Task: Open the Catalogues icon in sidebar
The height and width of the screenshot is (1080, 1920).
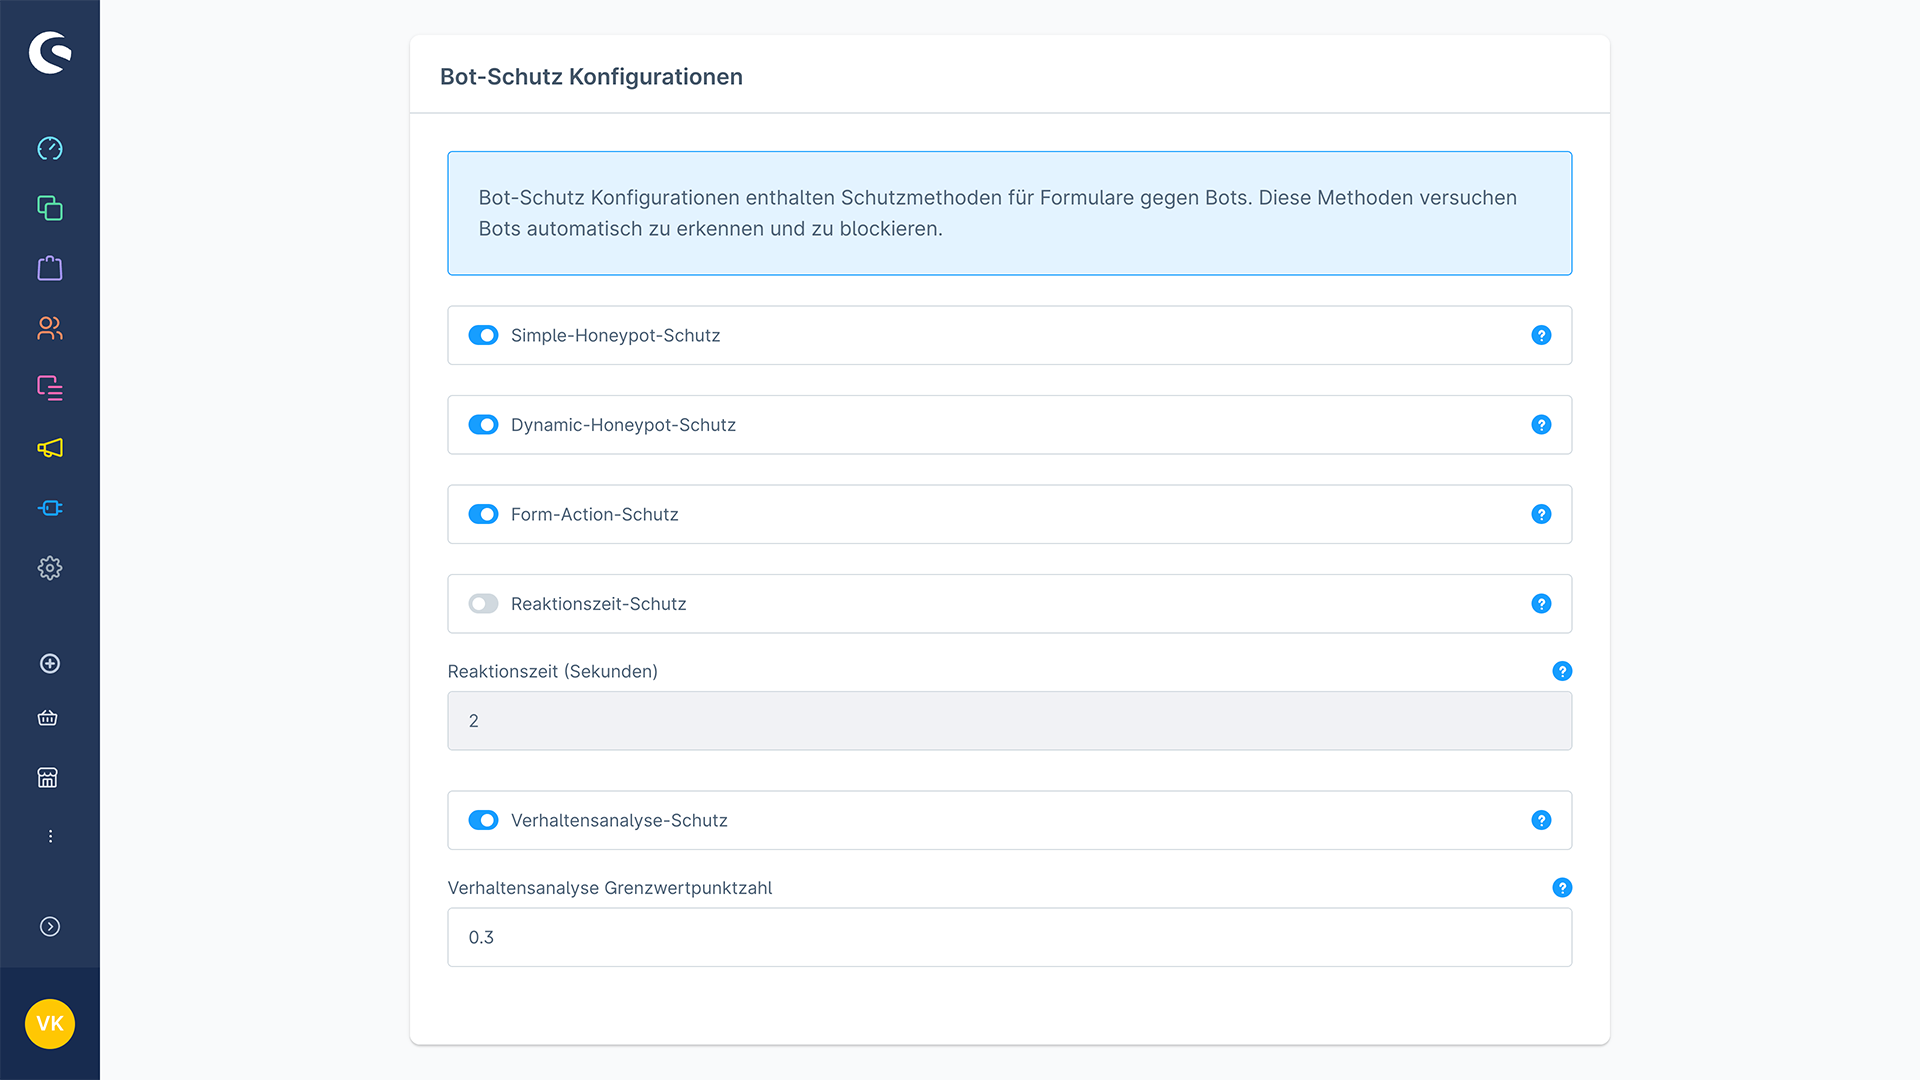Action: coord(50,208)
